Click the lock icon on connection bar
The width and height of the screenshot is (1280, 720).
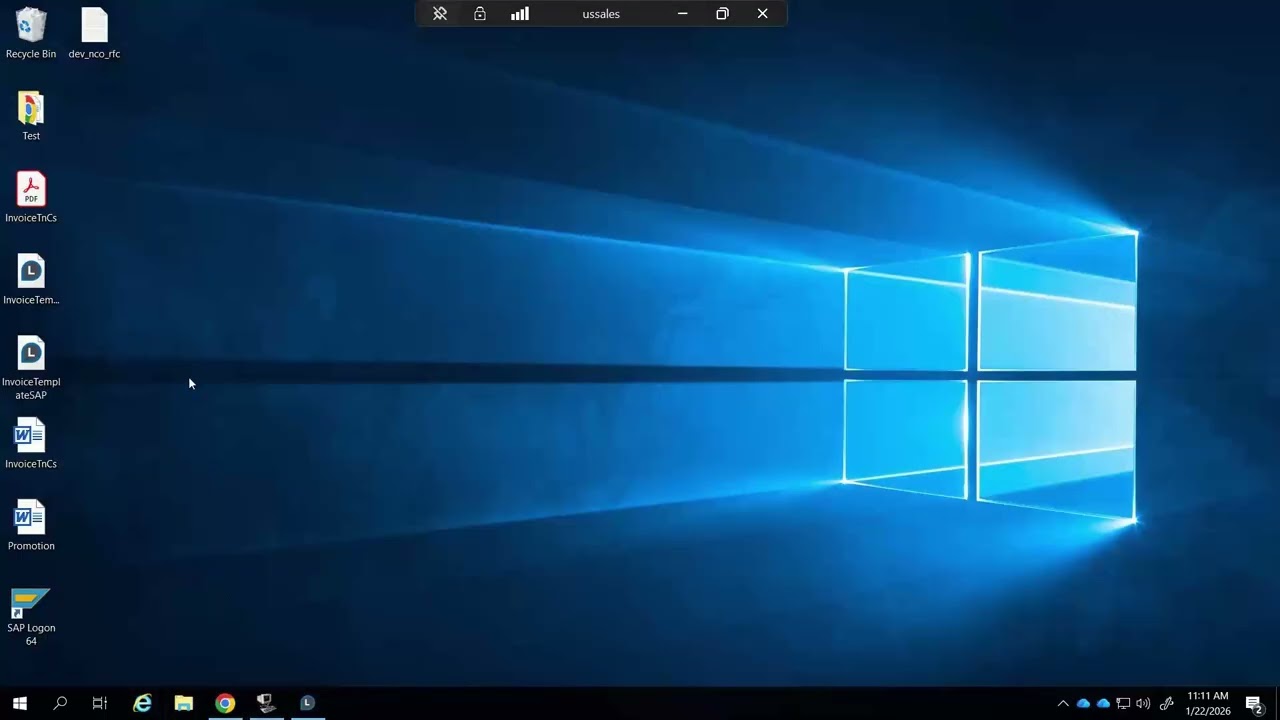[480, 14]
